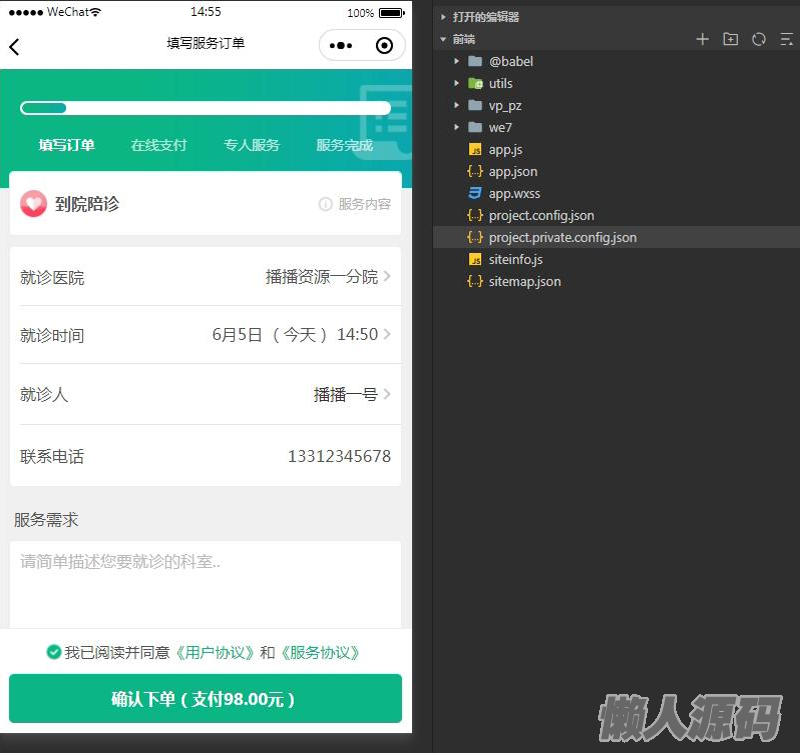Click the battery icon in status bar

coord(391,13)
